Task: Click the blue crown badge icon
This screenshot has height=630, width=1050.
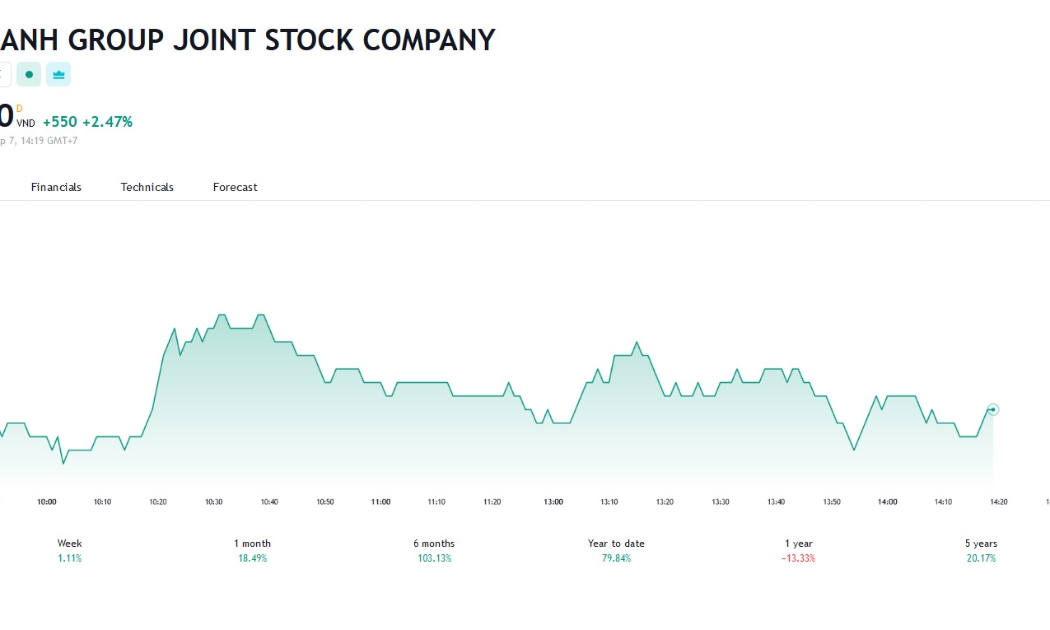Action: point(58,74)
